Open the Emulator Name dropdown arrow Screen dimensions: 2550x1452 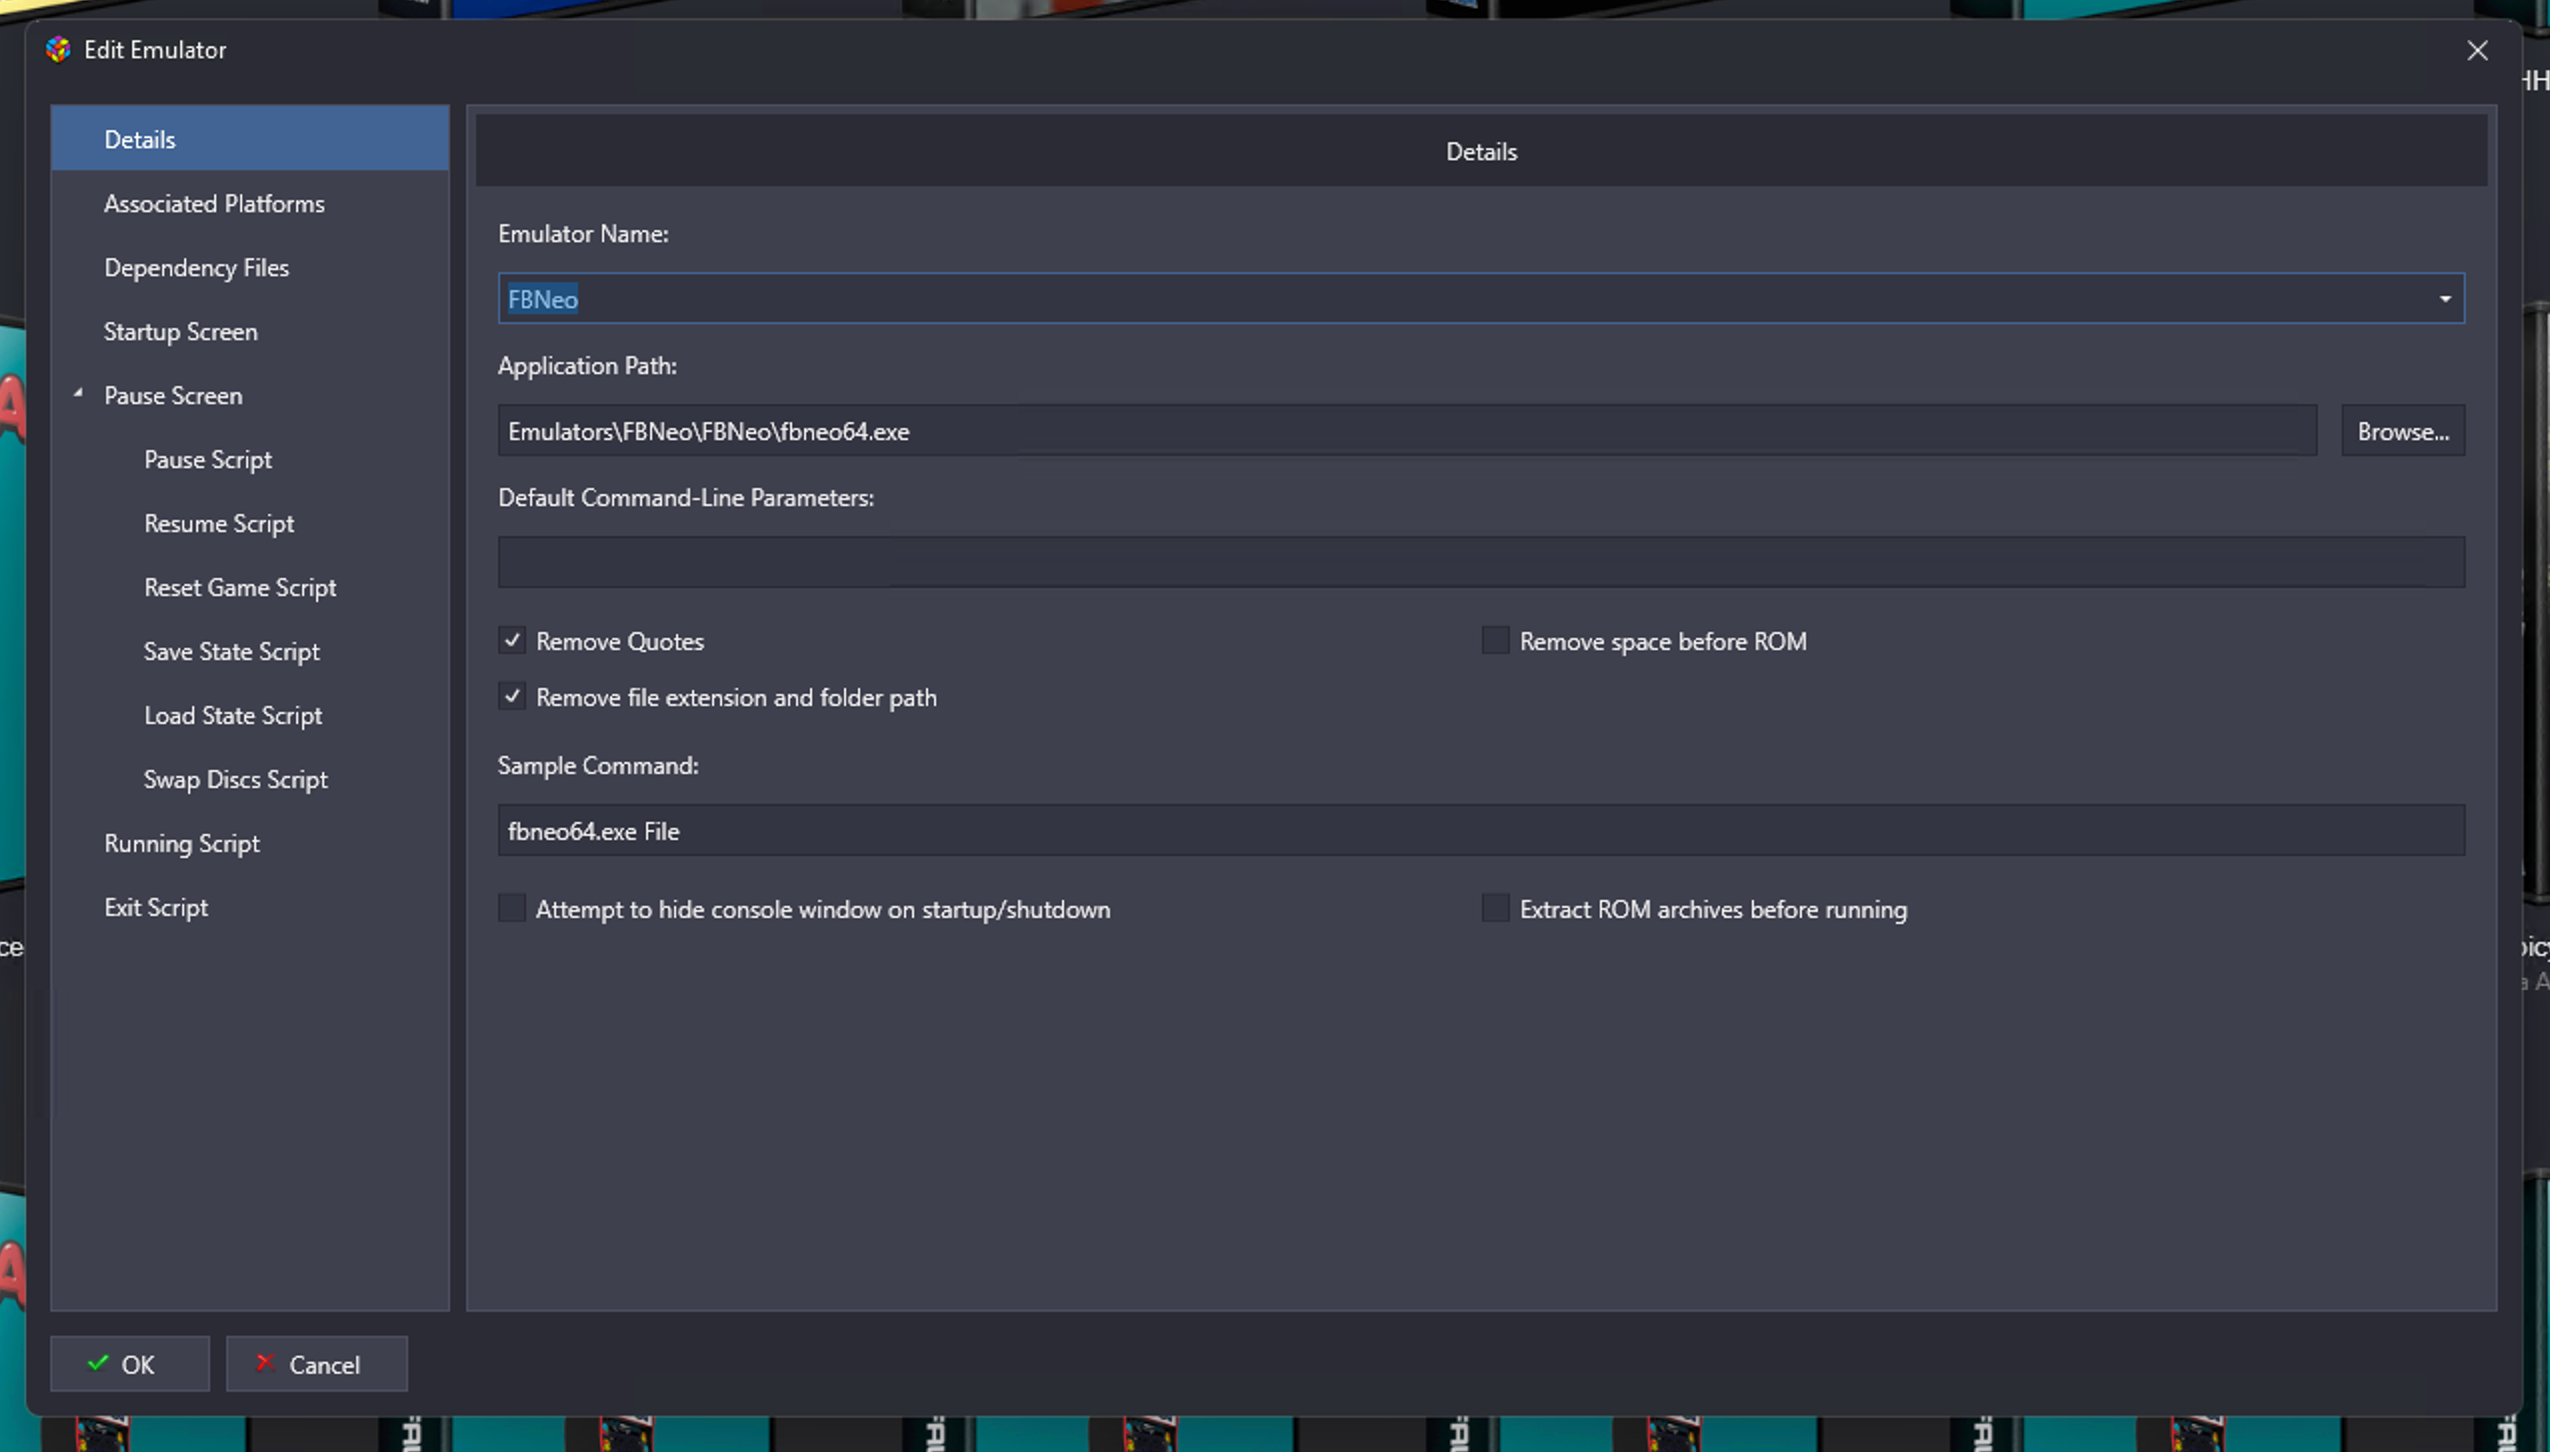click(x=2444, y=299)
